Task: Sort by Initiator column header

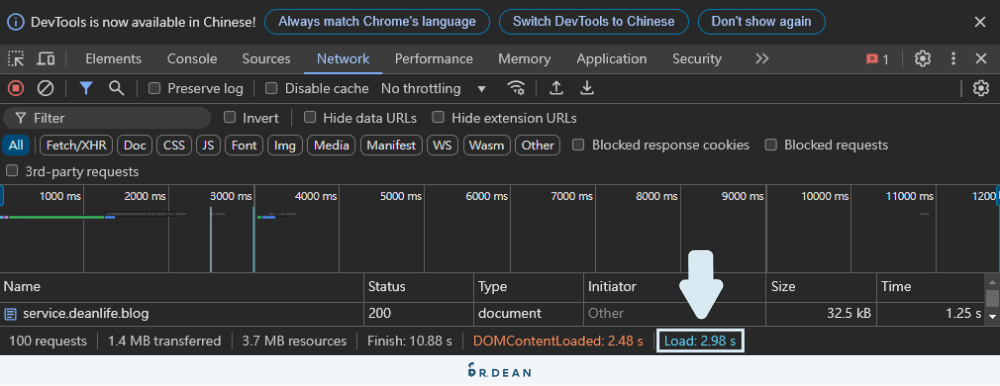Action: tap(674, 287)
